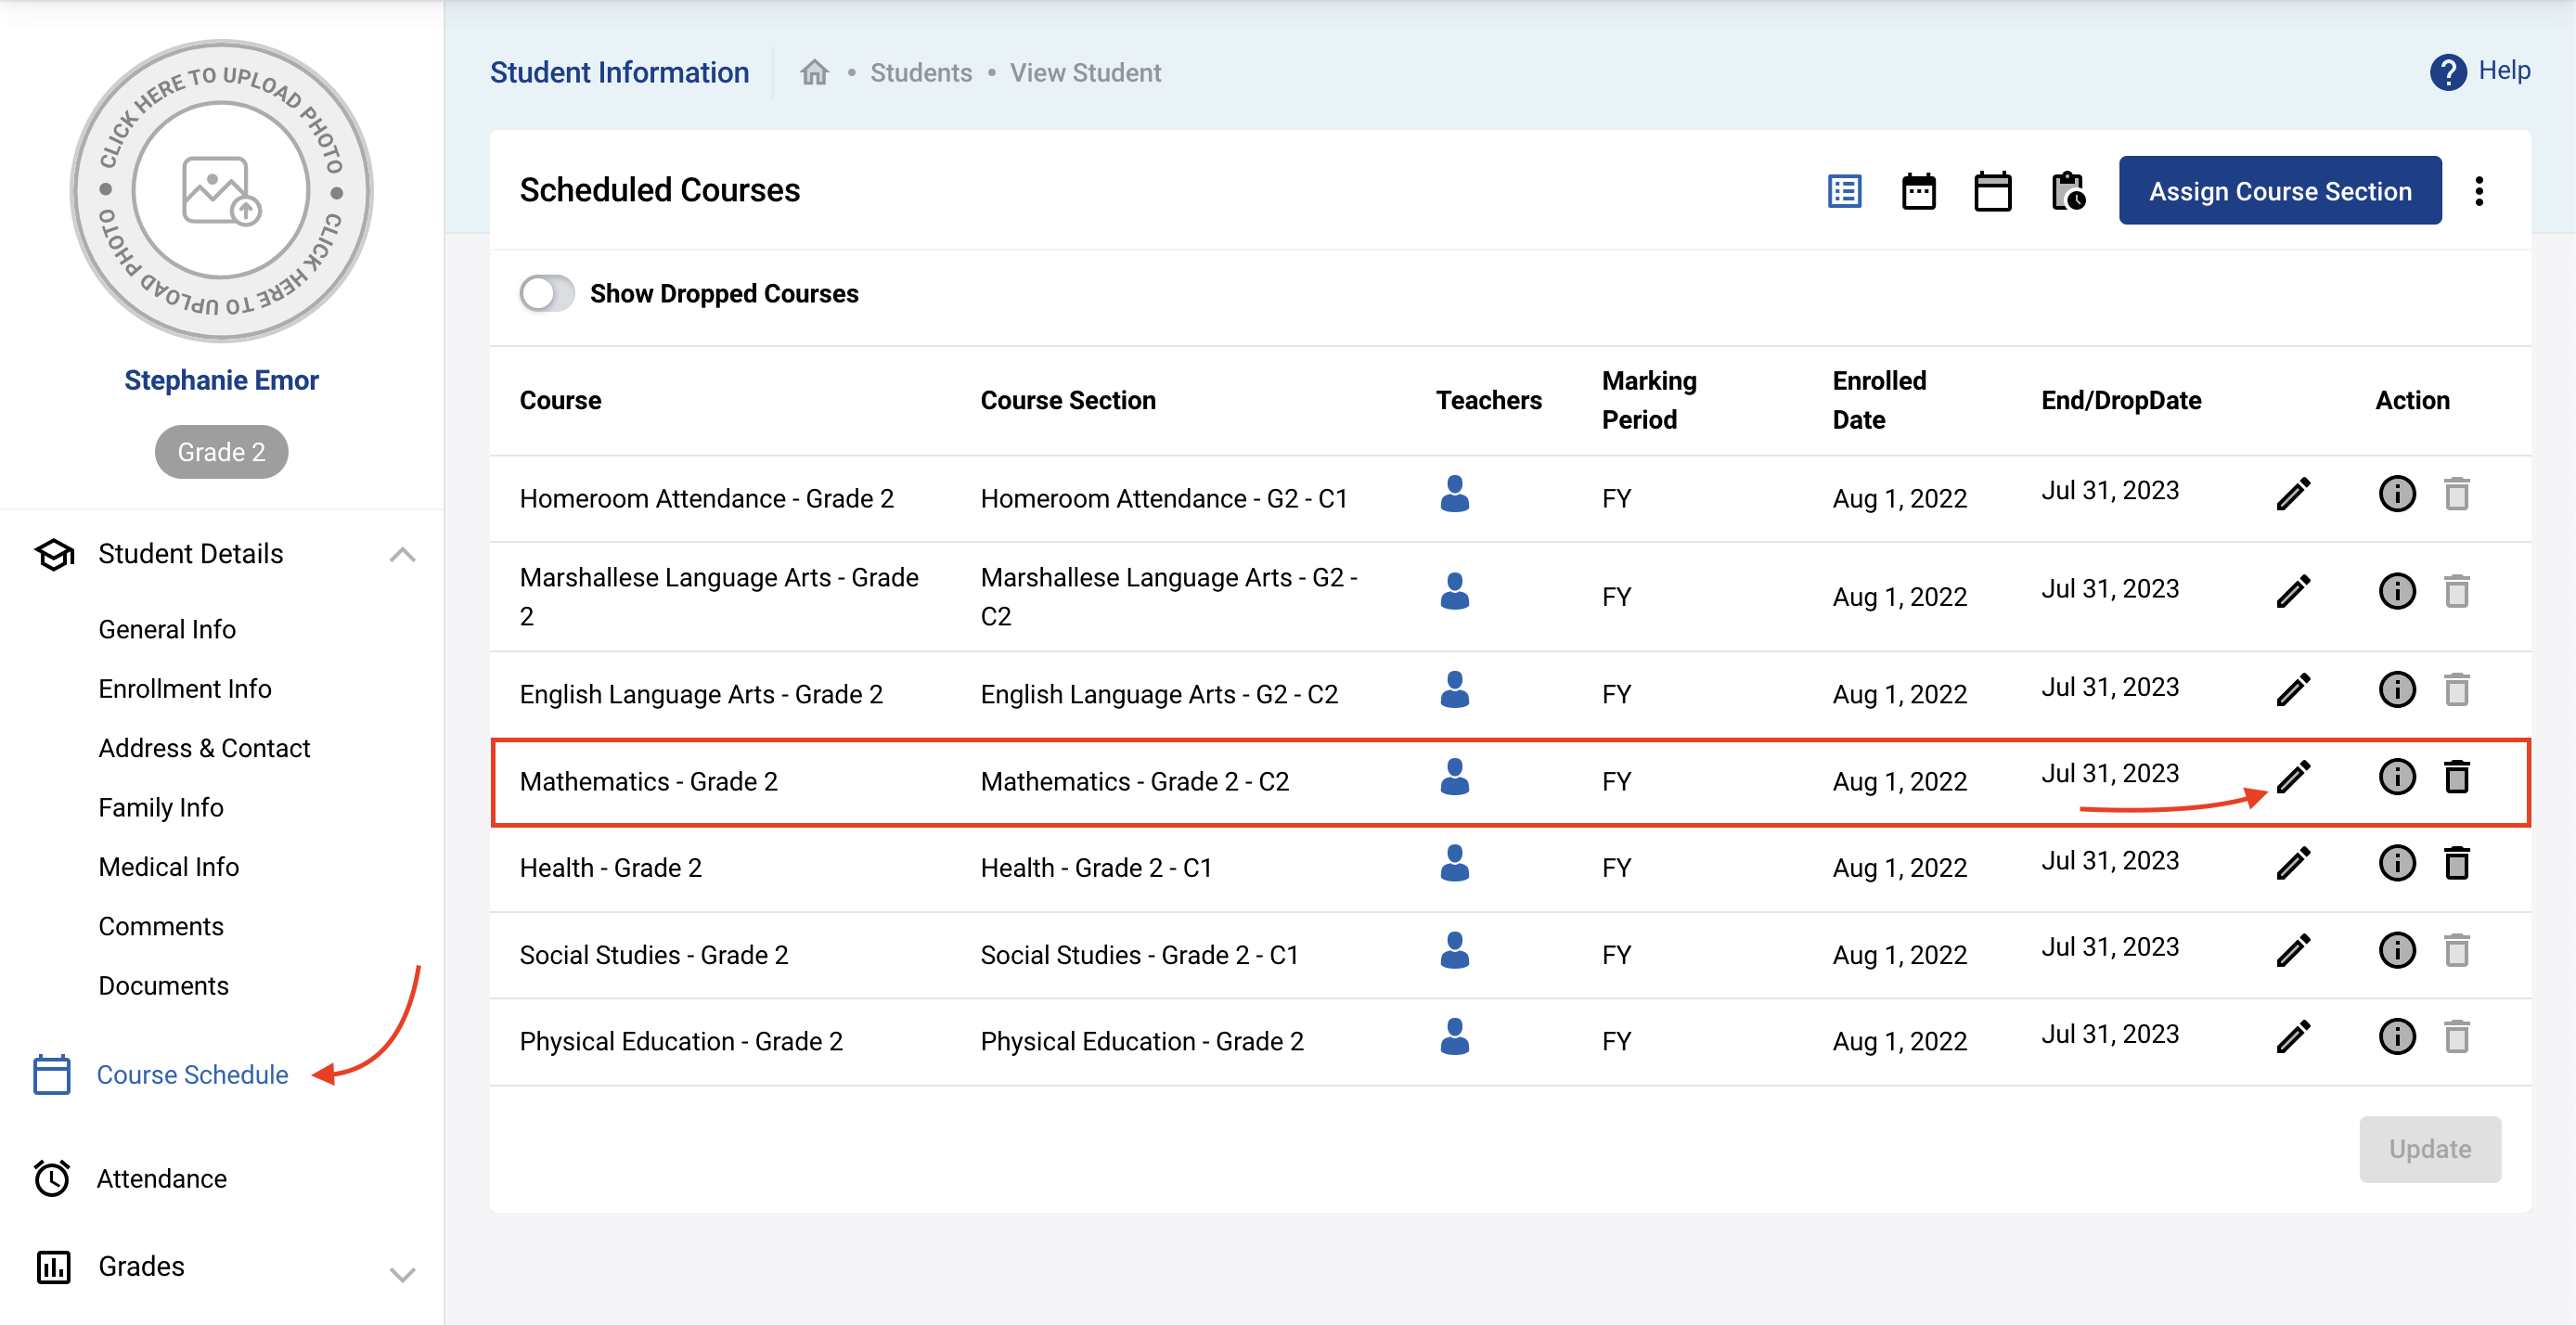This screenshot has width=2576, height=1325.
Task: Click the clipboard schedule history icon
Action: (2068, 191)
